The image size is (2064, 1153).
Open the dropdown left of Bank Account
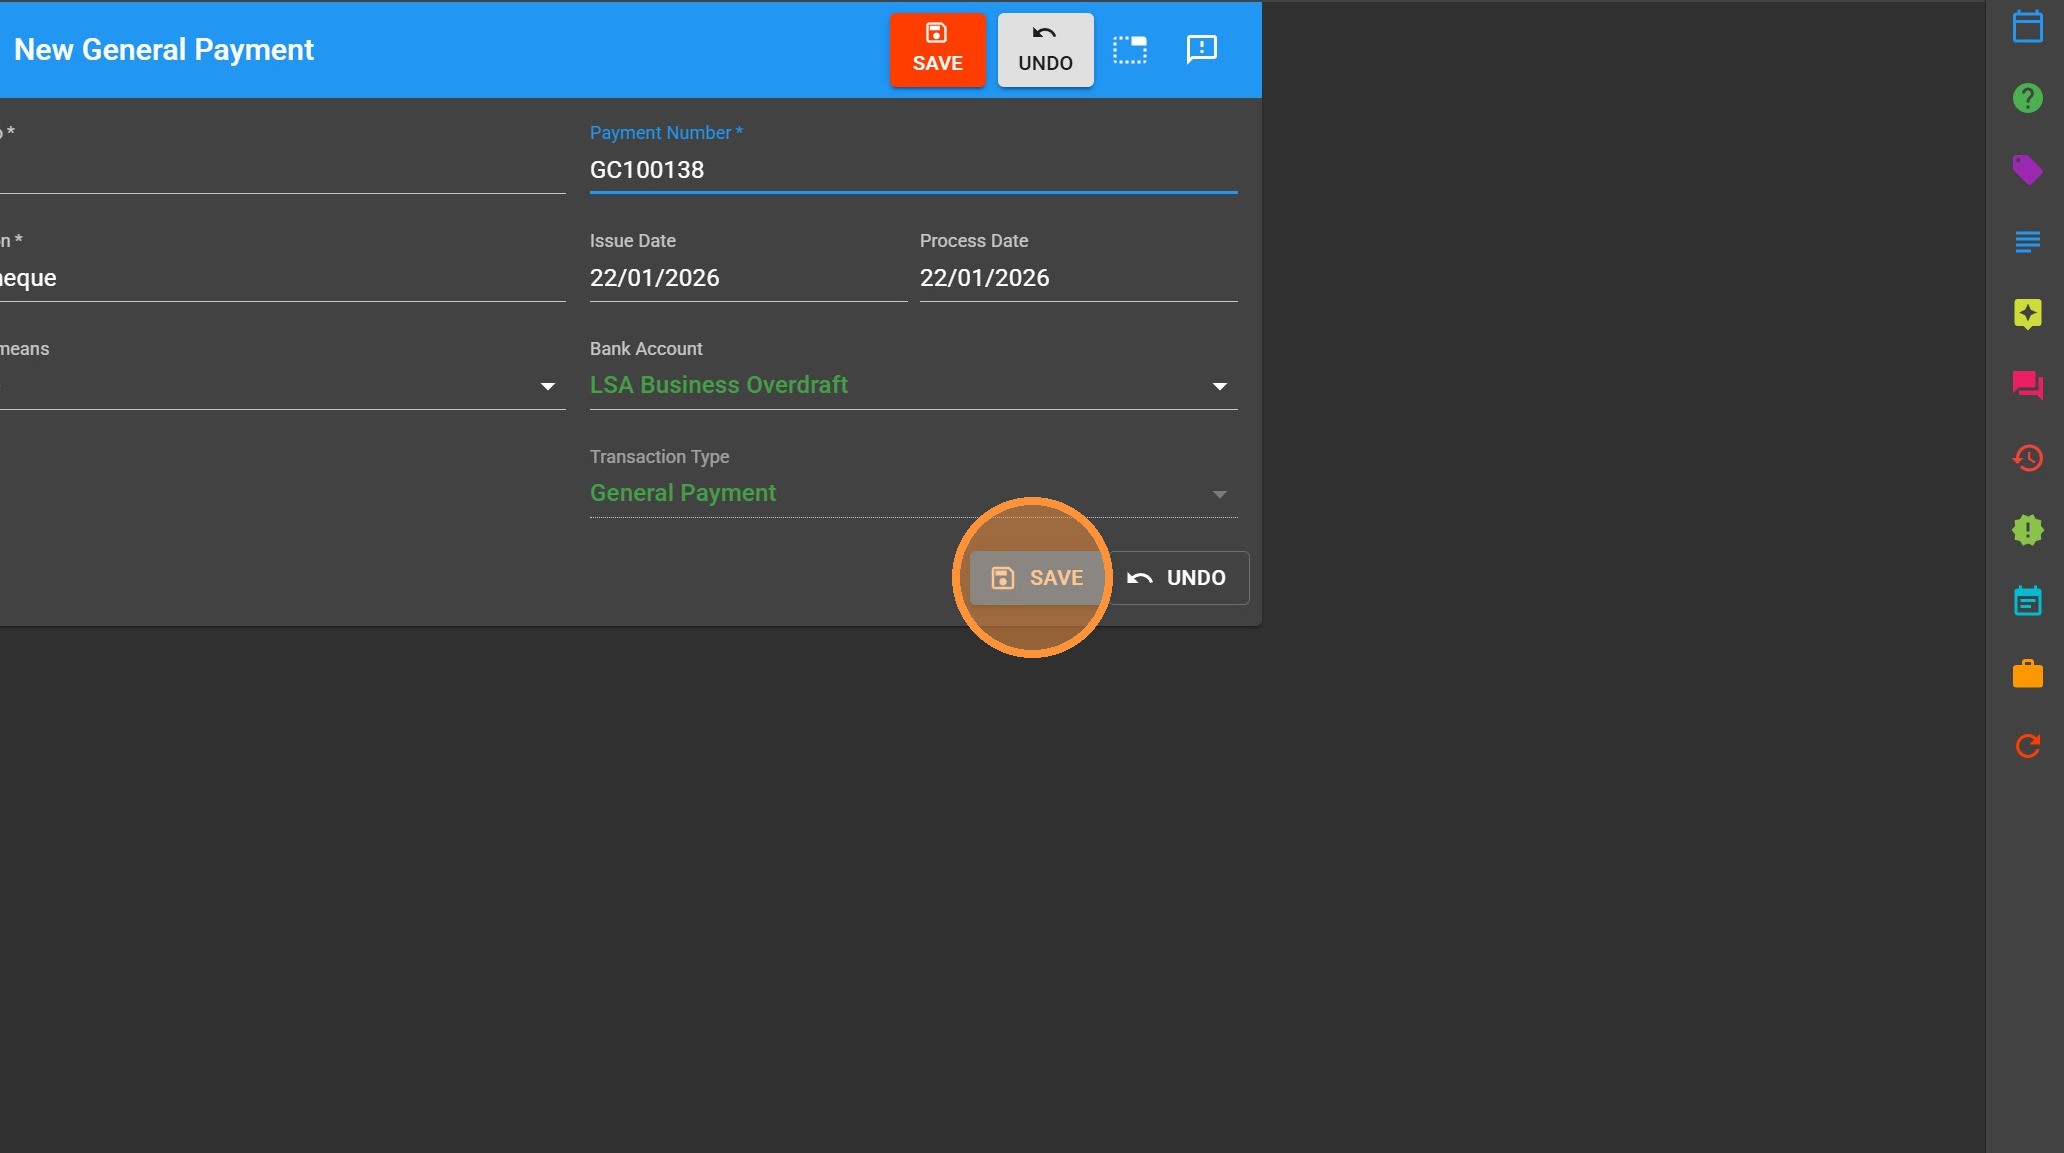pyautogui.click(x=547, y=386)
